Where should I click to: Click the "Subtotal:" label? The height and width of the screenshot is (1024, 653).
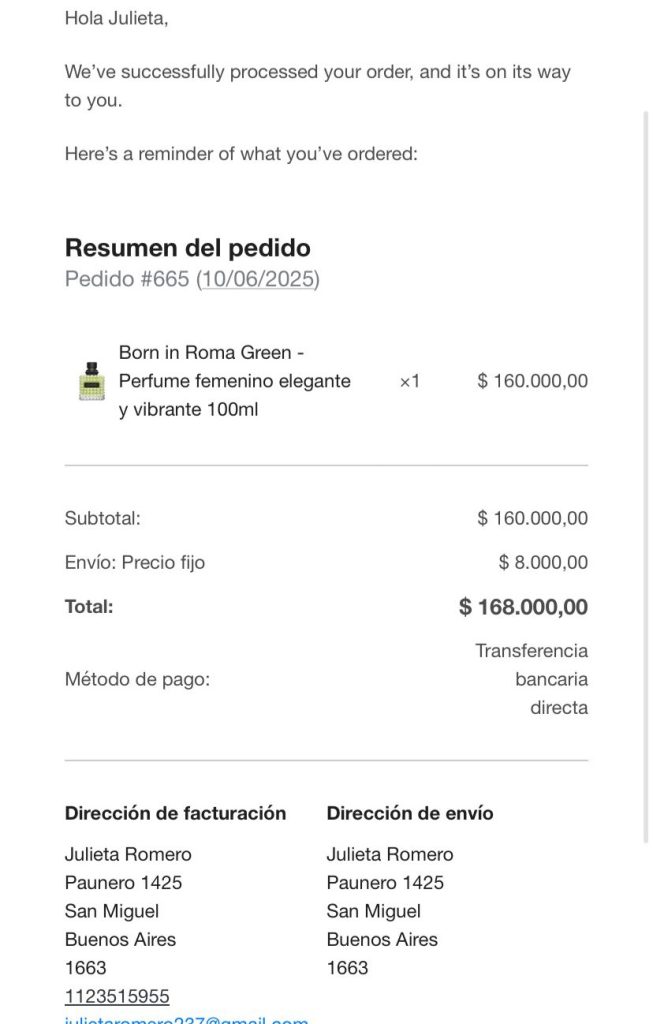[103, 518]
